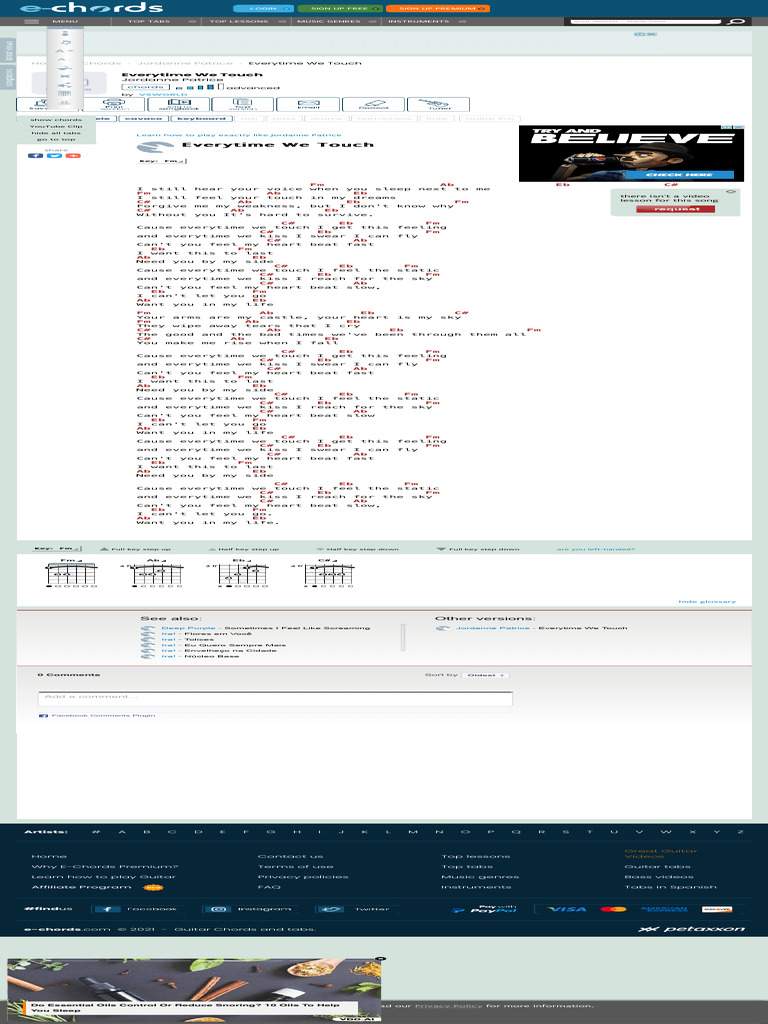Open YouTube Clip option
This screenshot has height=1024, width=768.
56,127
